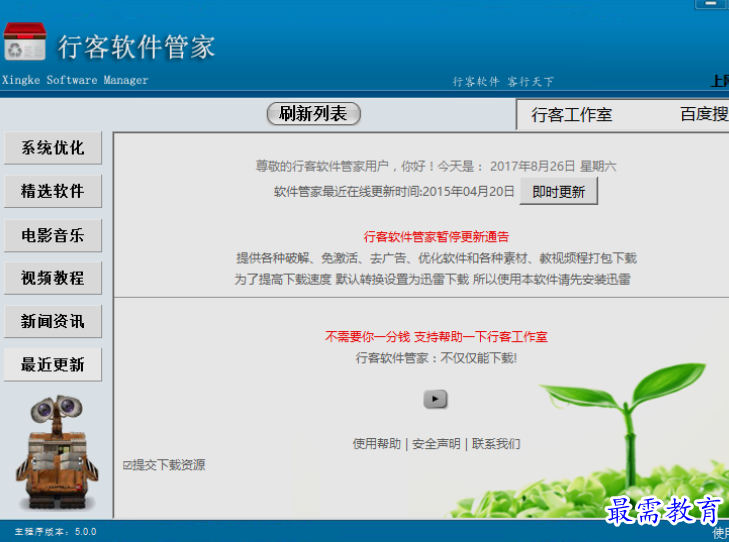
Task: Open the 百度搜 tab
Action: 703,114
